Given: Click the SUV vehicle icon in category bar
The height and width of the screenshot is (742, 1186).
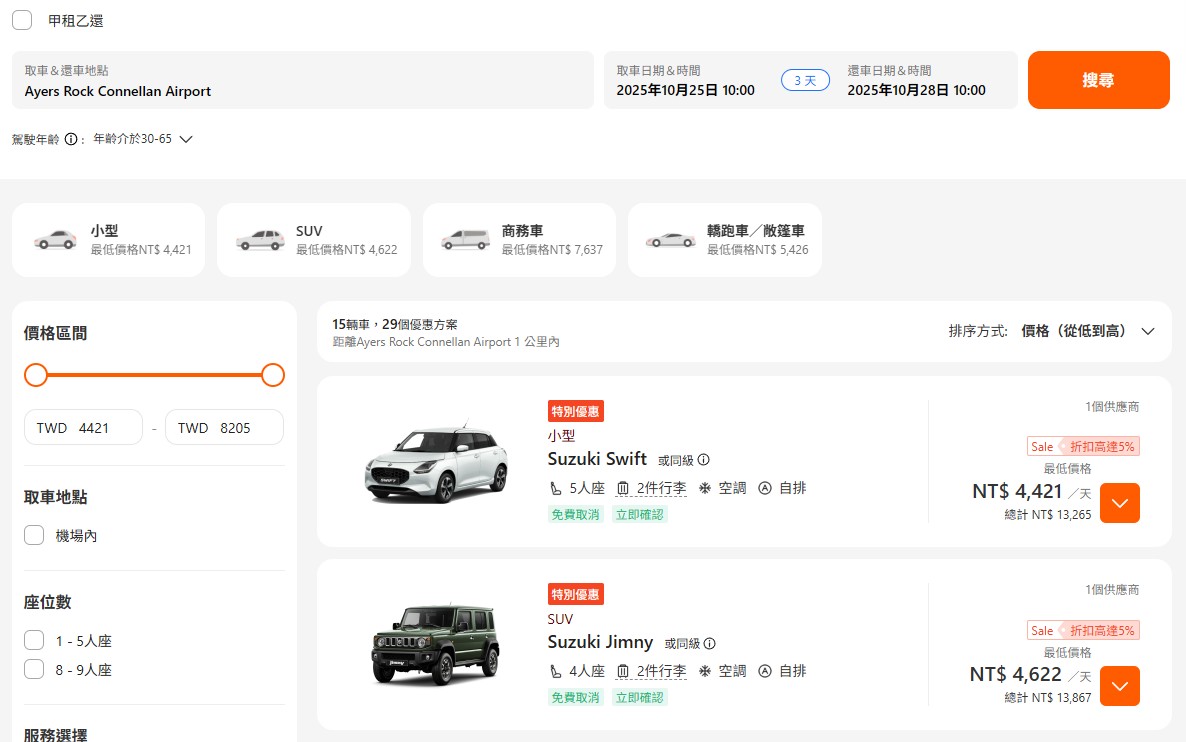Looking at the screenshot, I should [x=260, y=240].
